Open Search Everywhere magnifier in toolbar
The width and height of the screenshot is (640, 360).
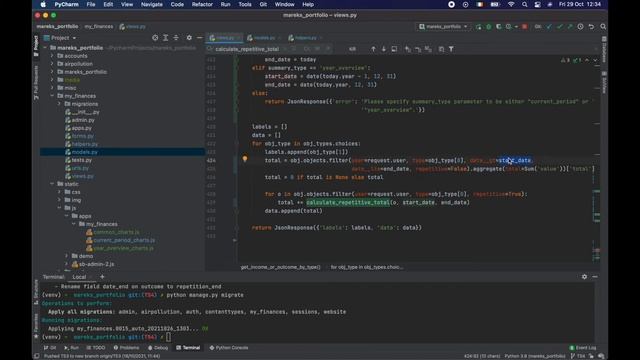click(603, 27)
